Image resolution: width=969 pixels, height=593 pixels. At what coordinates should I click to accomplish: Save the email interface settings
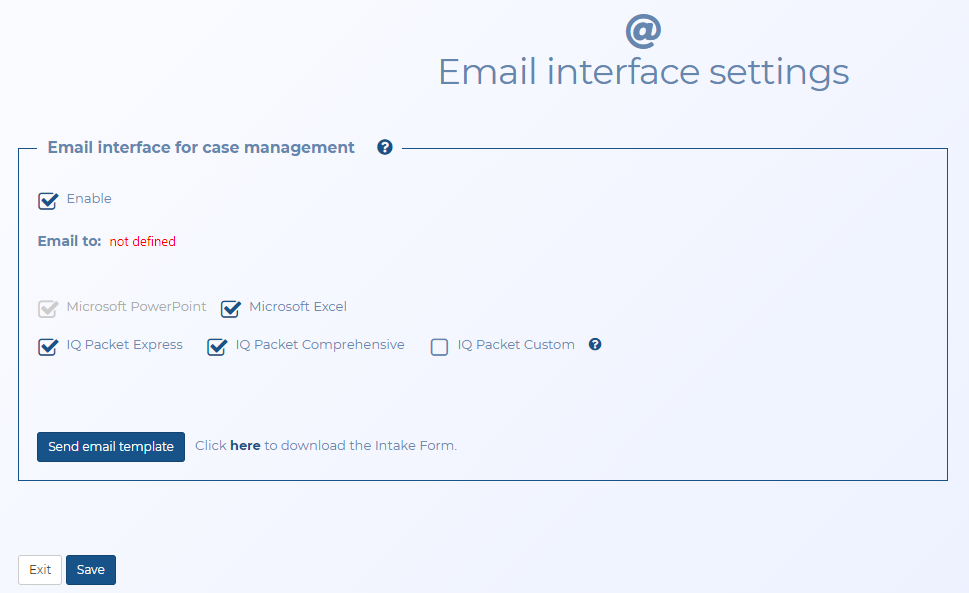point(91,570)
